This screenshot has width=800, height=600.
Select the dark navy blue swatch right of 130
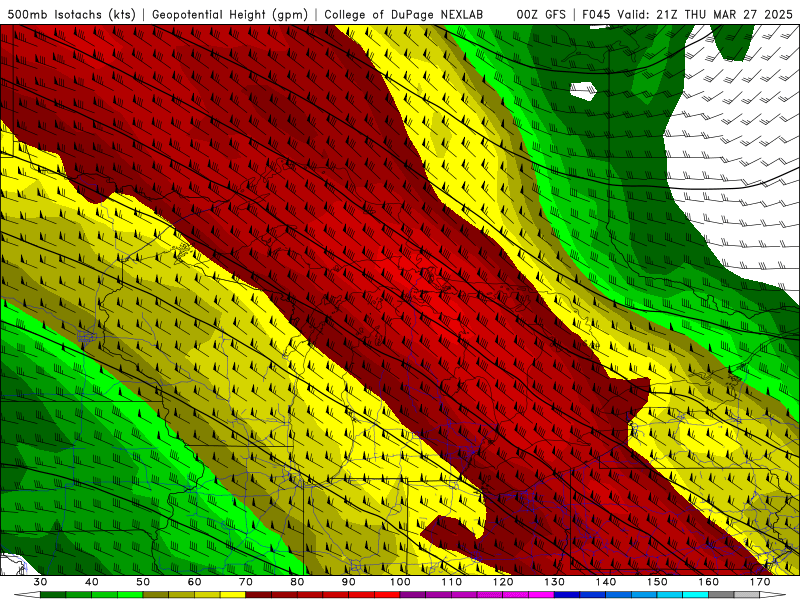click(567, 595)
